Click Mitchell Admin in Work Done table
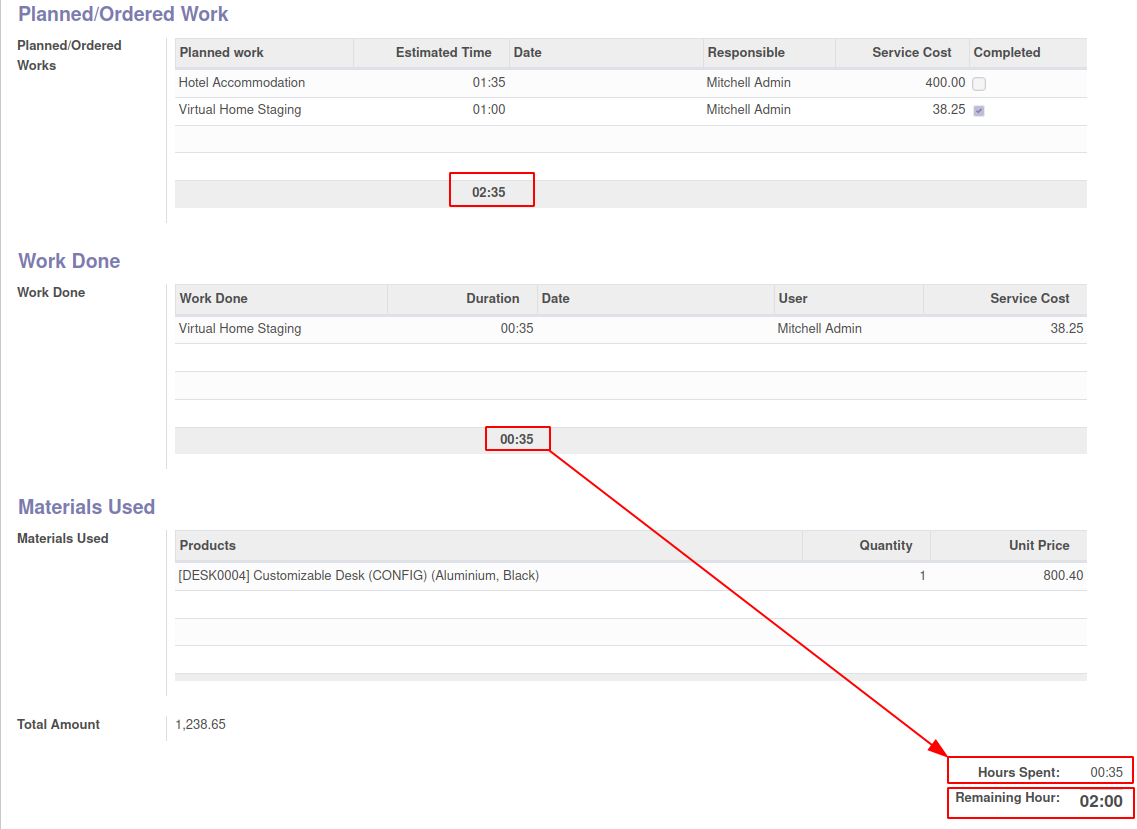1137x829 pixels. point(819,329)
